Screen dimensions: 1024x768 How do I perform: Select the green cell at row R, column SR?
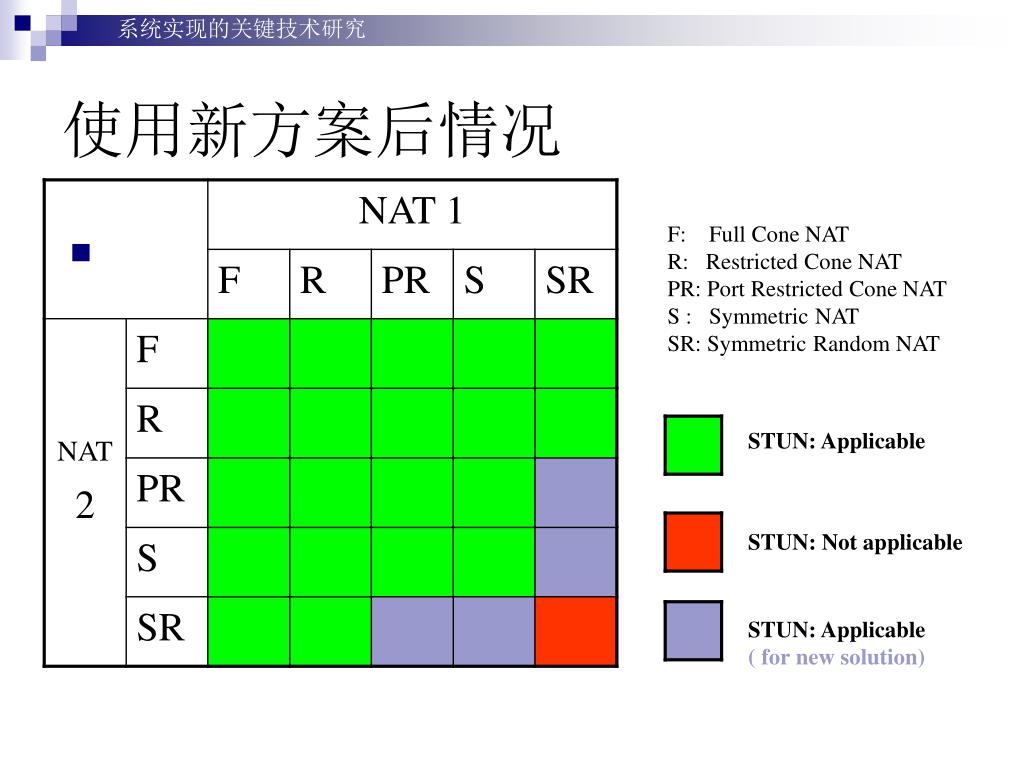coord(575,423)
